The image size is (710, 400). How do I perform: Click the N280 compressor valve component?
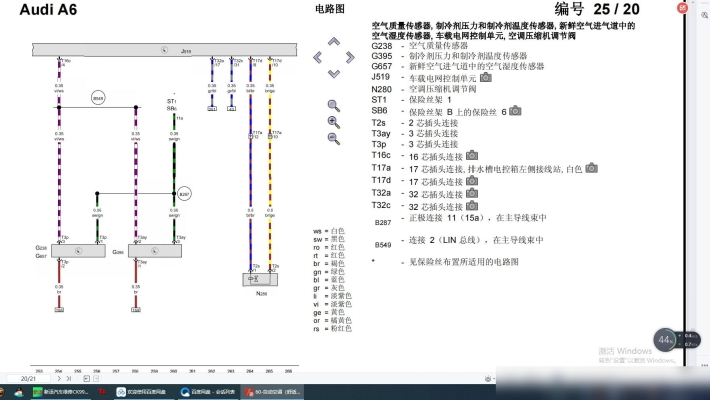(x=260, y=279)
